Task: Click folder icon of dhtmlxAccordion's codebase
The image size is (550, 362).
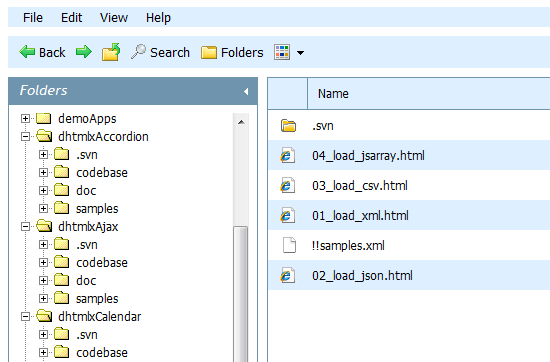Action: [62, 172]
